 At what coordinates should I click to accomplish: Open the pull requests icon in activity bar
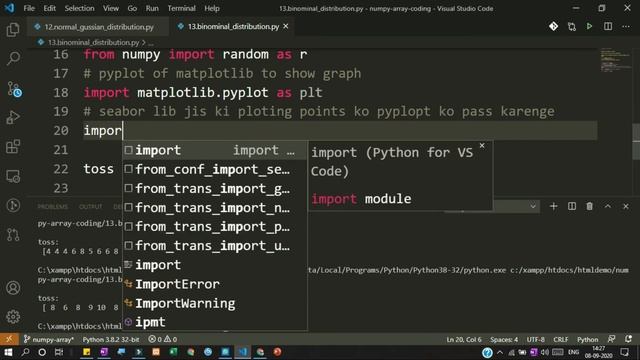tap(13, 235)
